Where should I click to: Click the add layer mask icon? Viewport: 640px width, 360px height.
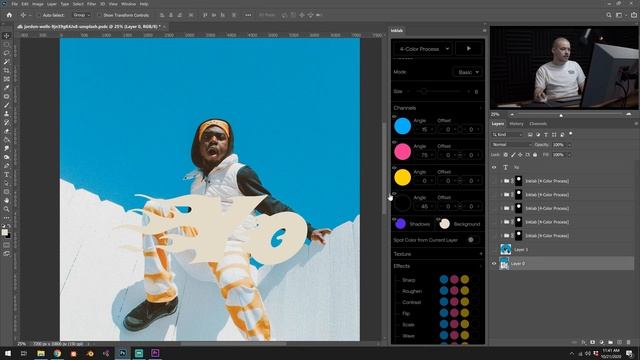[592, 342]
